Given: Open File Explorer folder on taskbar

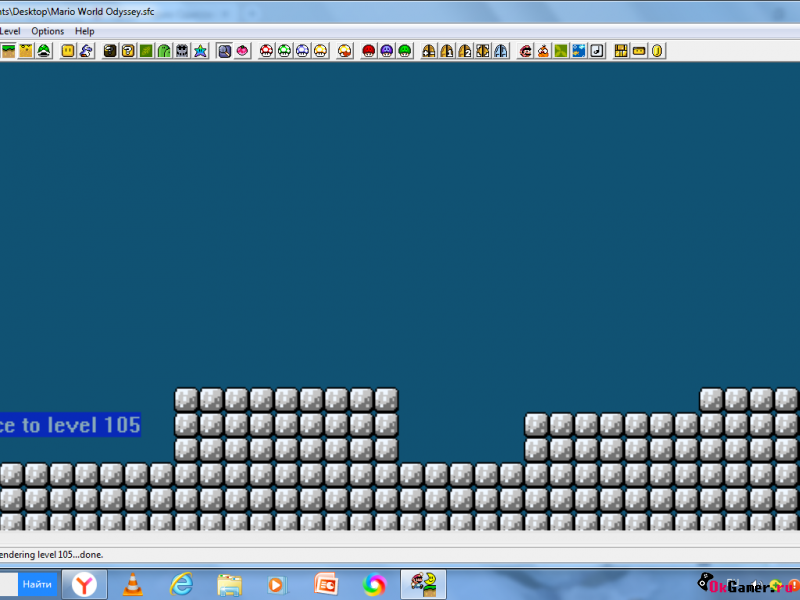Looking at the screenshot, I should click(229, 585).
